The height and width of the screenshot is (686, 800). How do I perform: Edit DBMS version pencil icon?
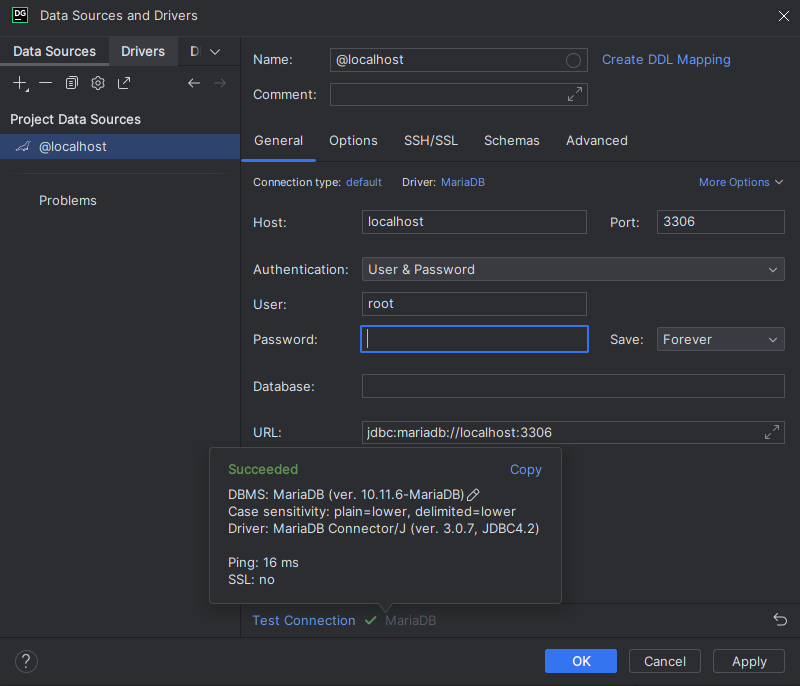coord(473,494)
